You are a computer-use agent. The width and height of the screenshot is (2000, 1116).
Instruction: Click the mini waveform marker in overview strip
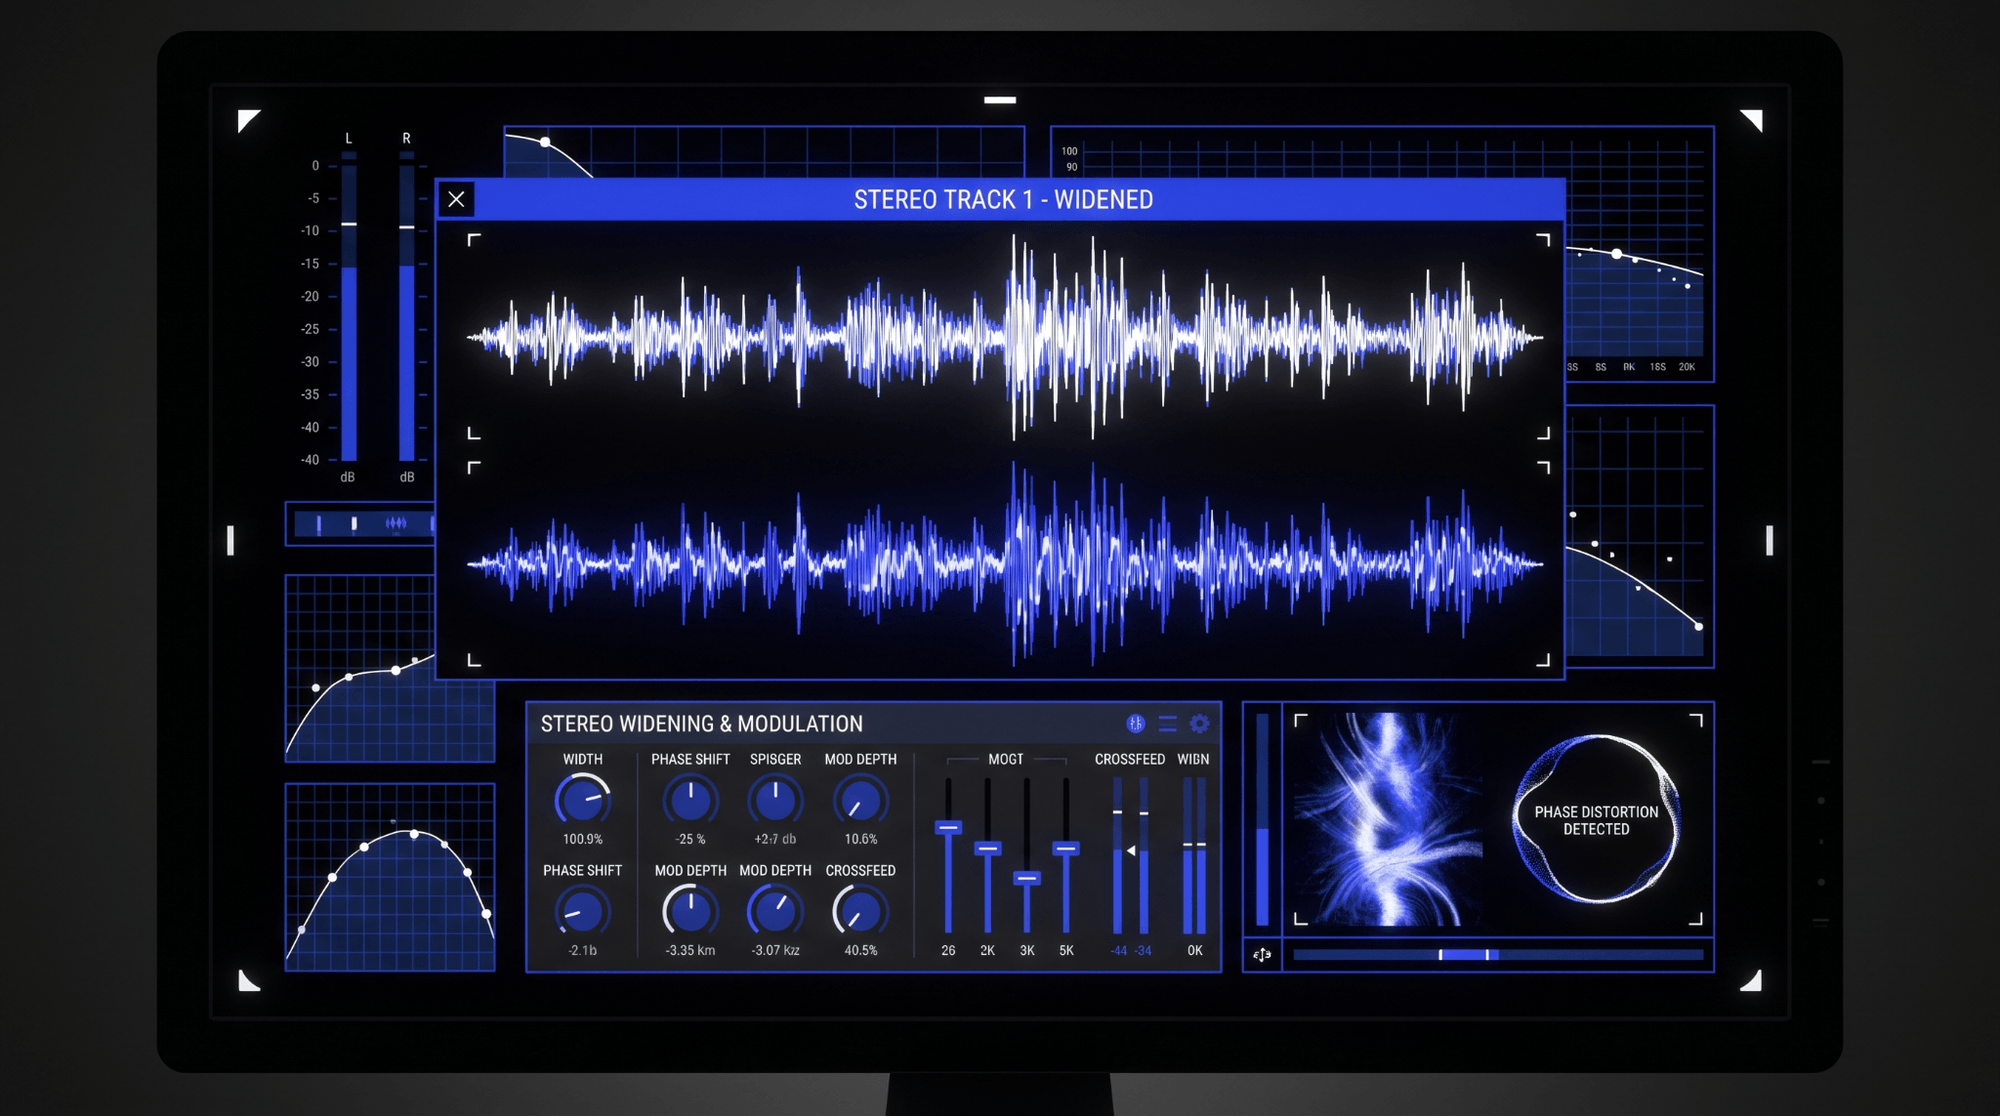(396, 523)
